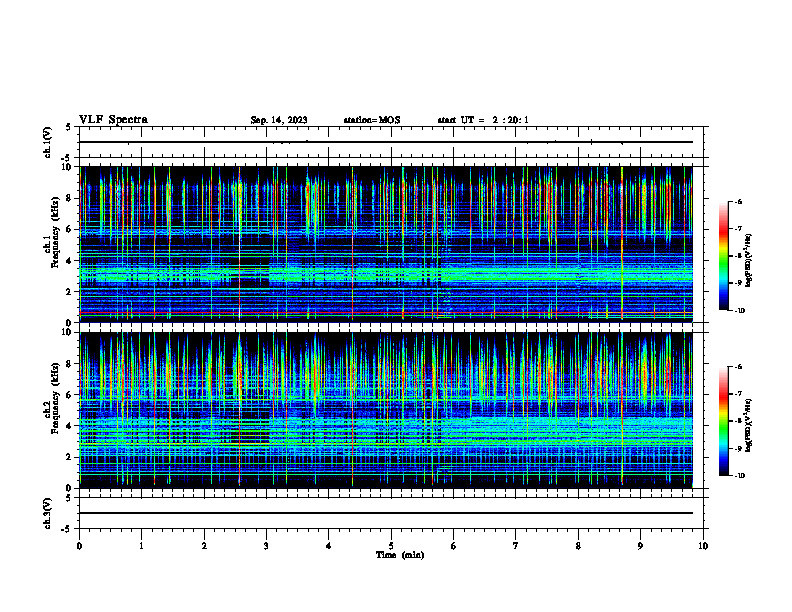Click the ch.2 "Frequency (kHz)" axis label
This screenshot has width=792, height=612.
point(55,397)
